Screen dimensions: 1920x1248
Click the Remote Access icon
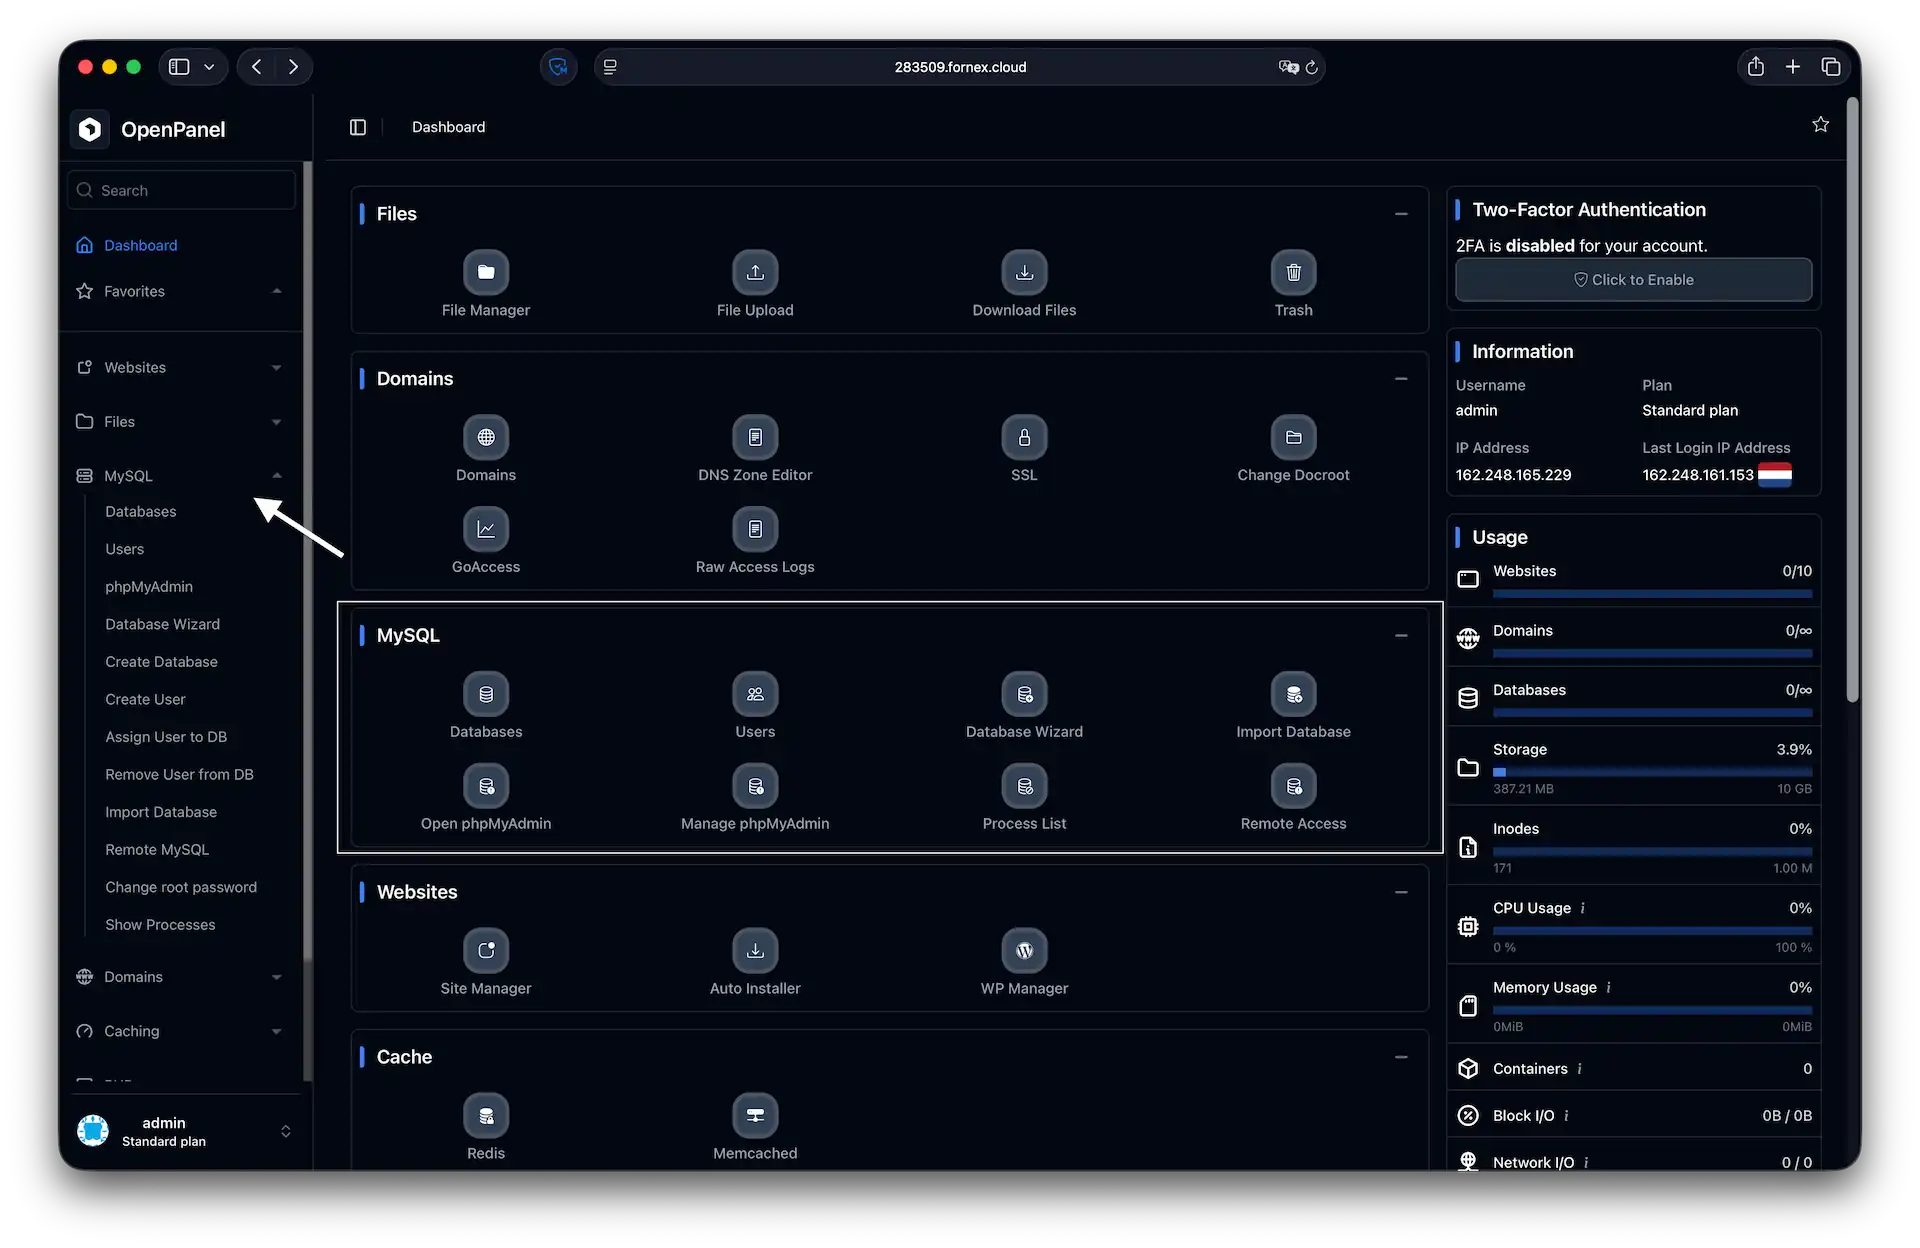(1293, 786)
